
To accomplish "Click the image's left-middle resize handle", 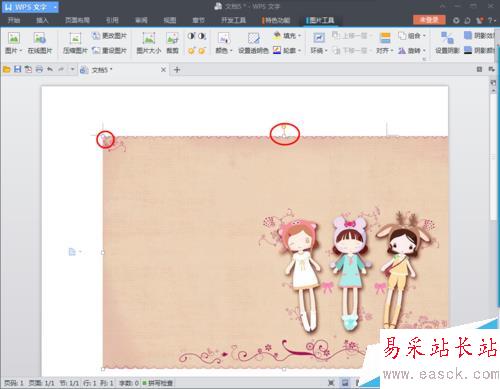I will [103, 253].
